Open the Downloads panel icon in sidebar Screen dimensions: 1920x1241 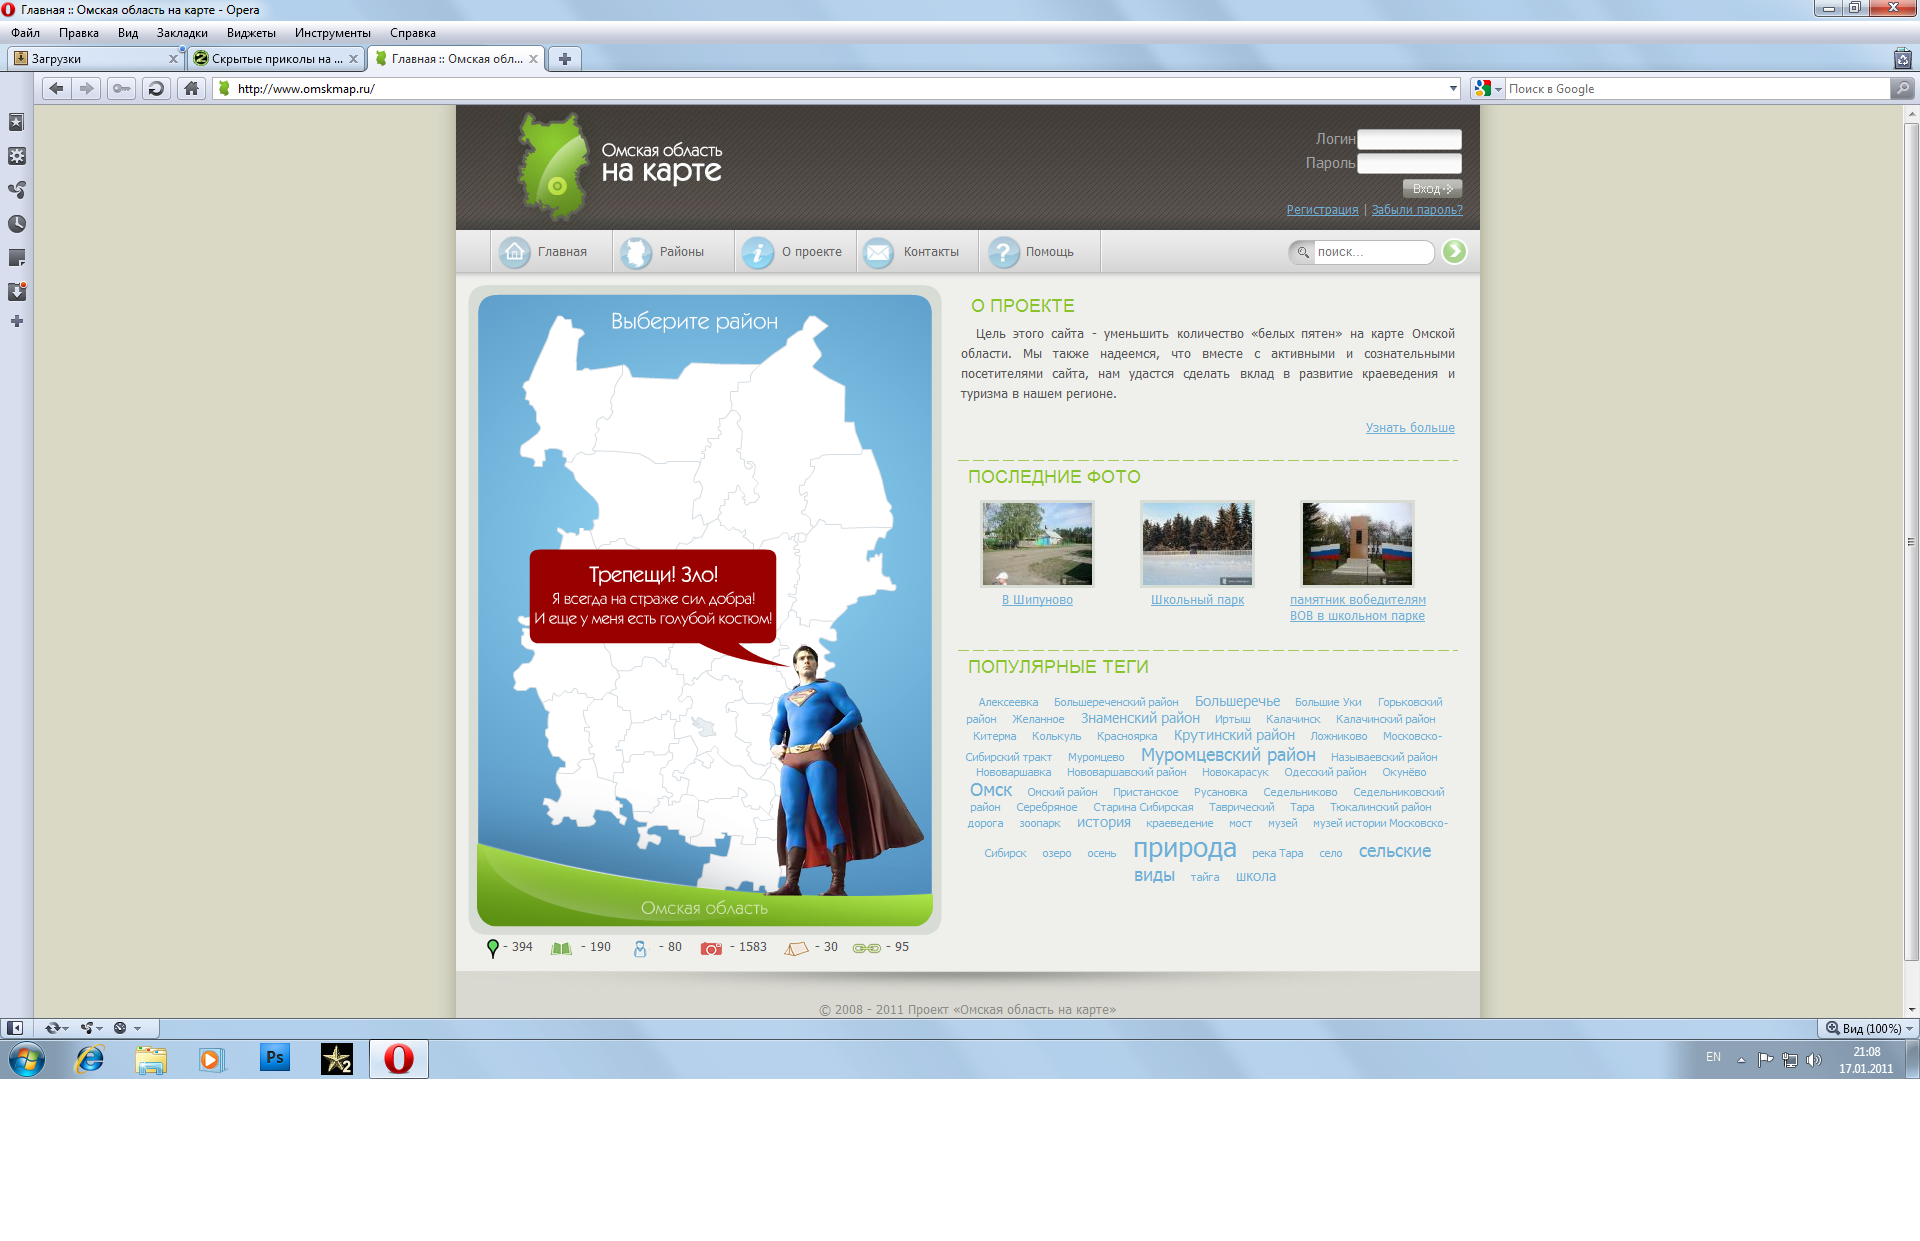pyautogui.click(x=16, y=292)
